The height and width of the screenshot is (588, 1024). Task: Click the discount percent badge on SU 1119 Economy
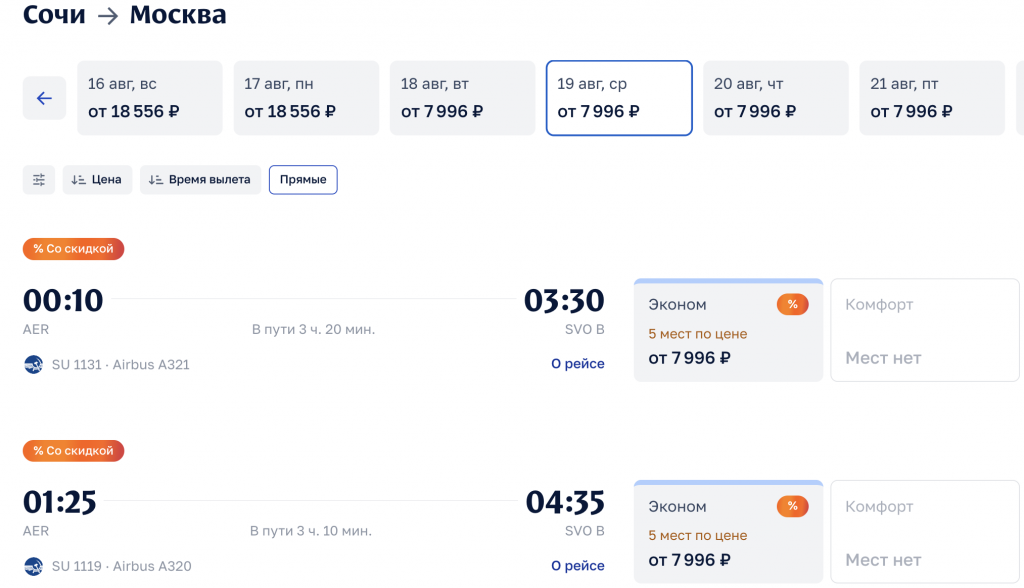[792, 507]
